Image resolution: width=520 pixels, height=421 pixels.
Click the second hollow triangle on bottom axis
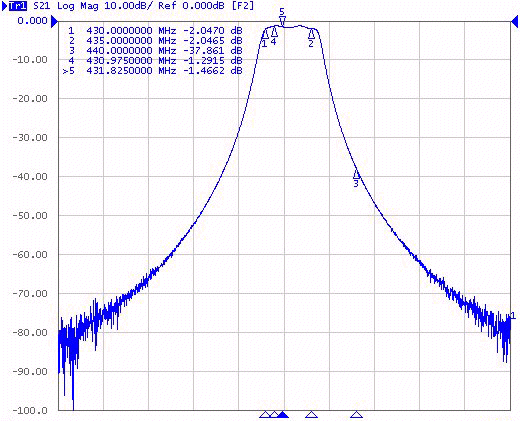(x=274, y=414)
